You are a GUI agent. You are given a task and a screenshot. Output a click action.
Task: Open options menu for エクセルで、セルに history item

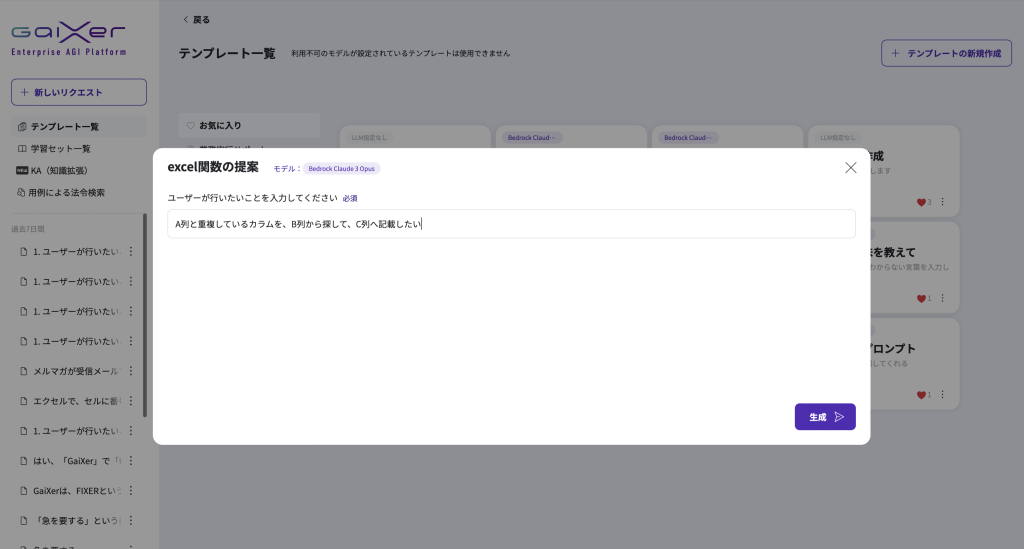coord(130,401)
